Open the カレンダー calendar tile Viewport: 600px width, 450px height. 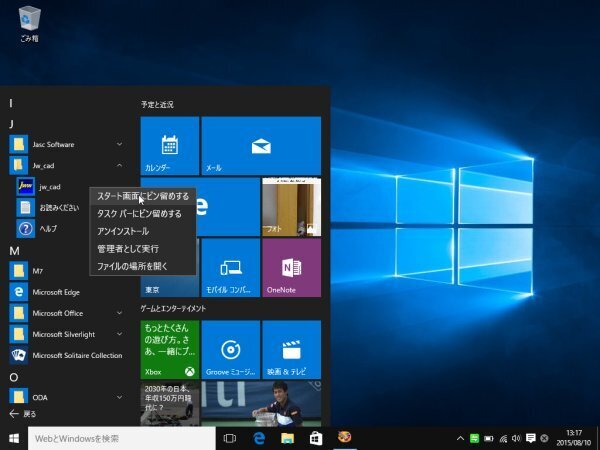(170, 146)
